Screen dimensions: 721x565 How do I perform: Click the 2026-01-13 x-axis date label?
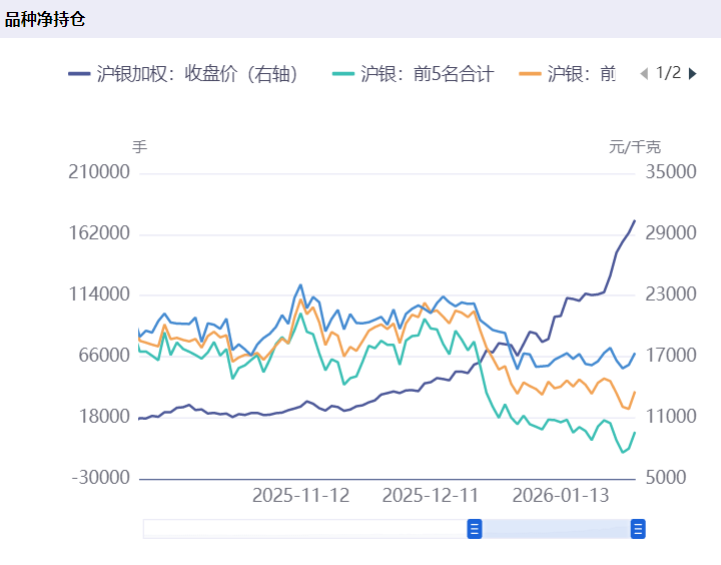point(561,496)
